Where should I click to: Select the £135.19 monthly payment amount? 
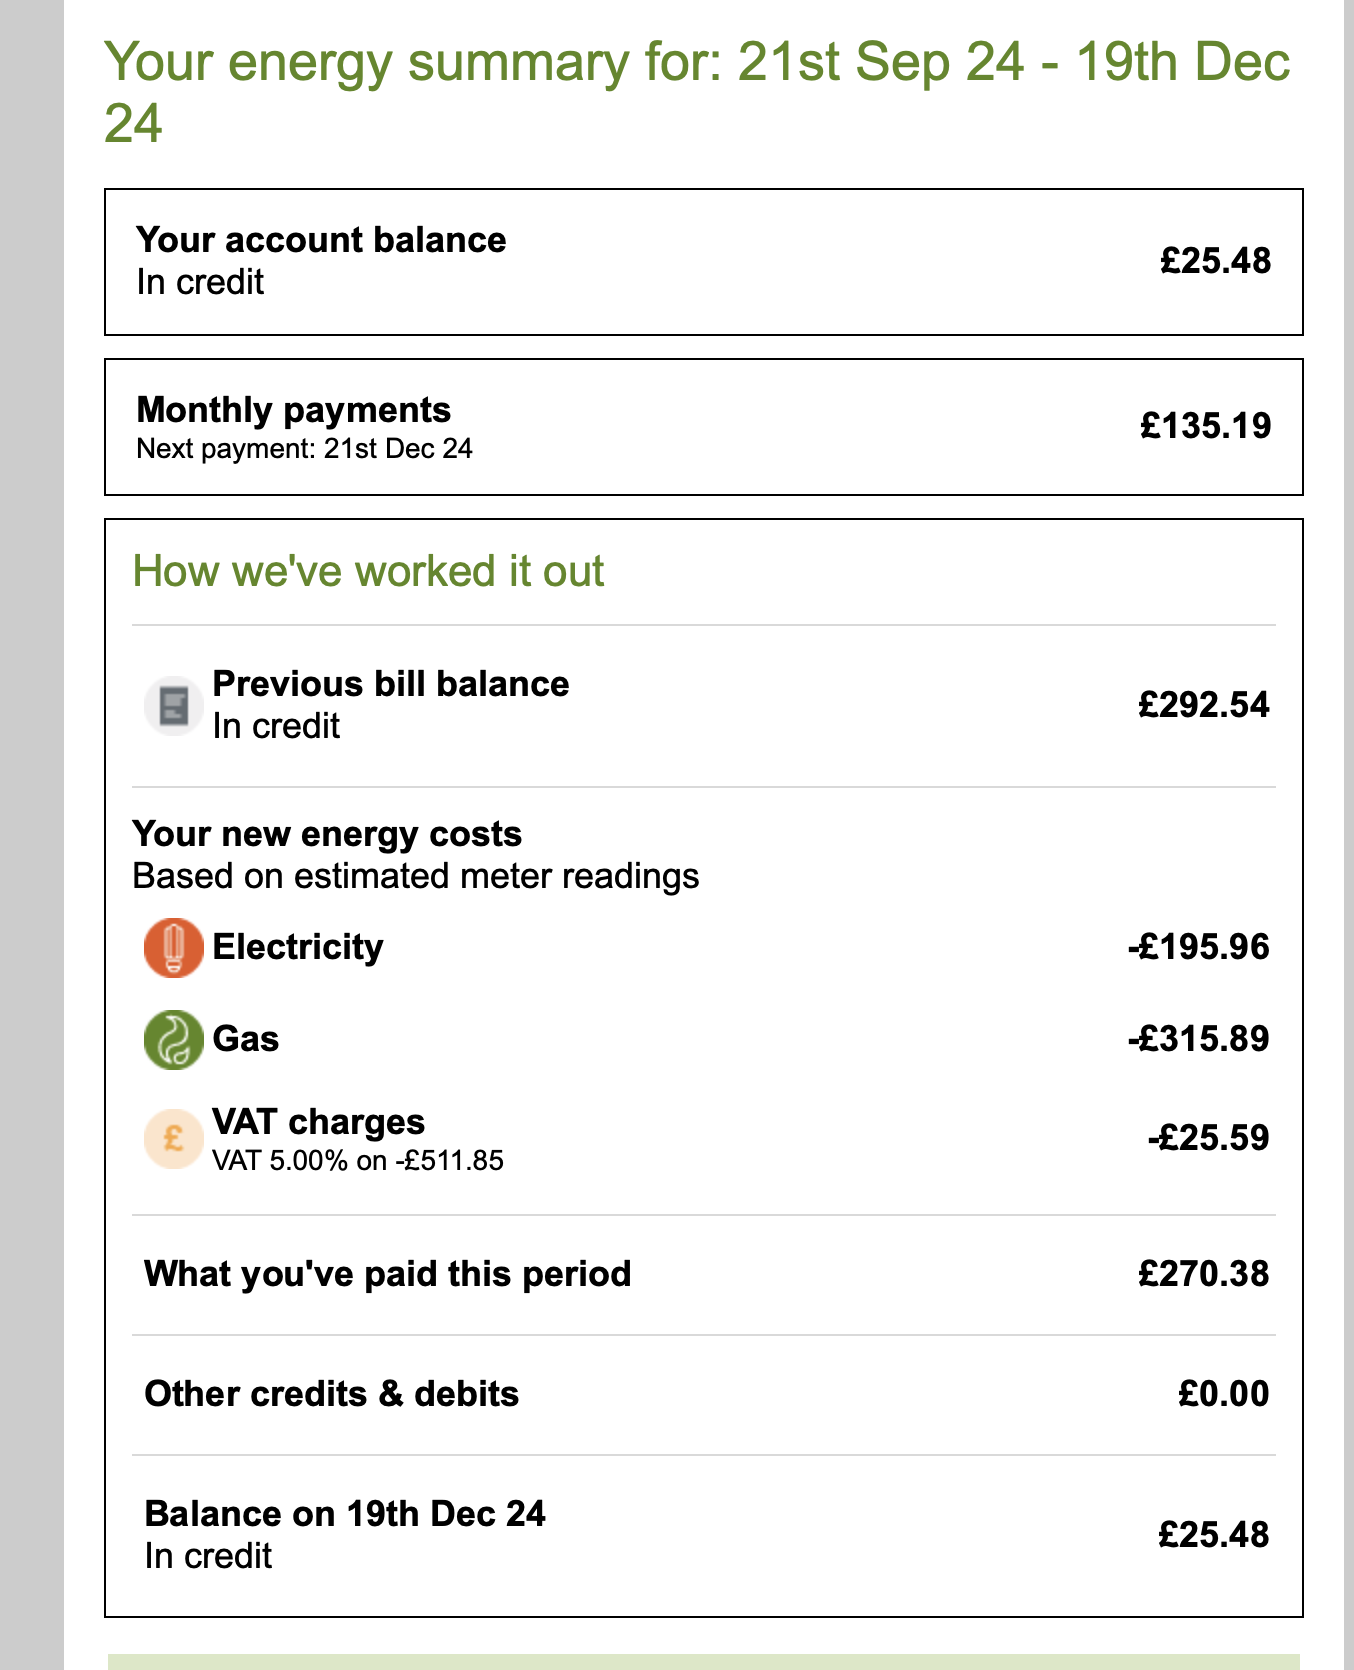coord(1205,426)
